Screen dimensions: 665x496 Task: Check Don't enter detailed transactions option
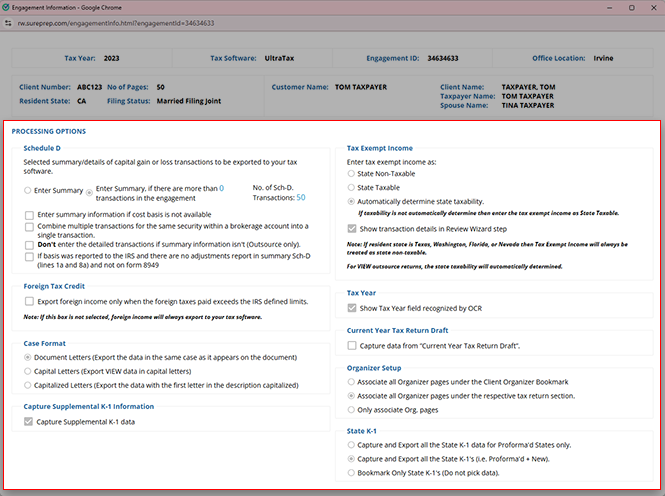[29, 245]
